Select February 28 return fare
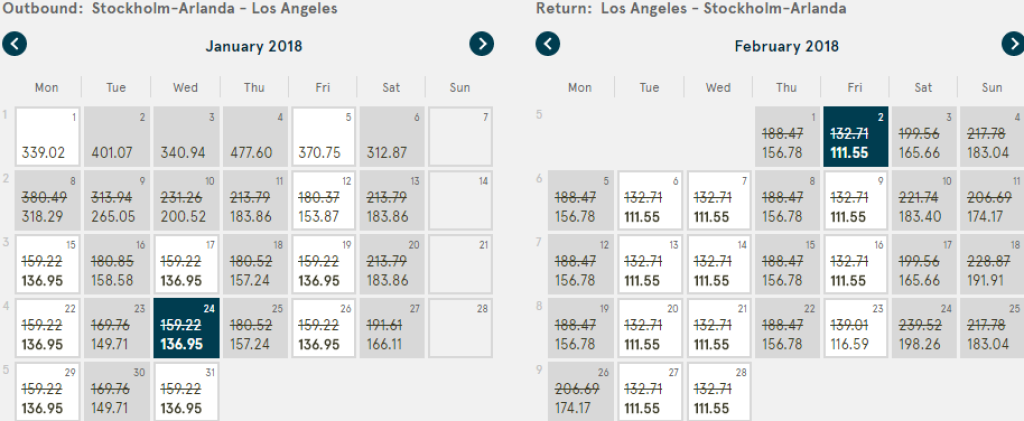This screenshot has height=421, width=1024. [x=718, y=392]
